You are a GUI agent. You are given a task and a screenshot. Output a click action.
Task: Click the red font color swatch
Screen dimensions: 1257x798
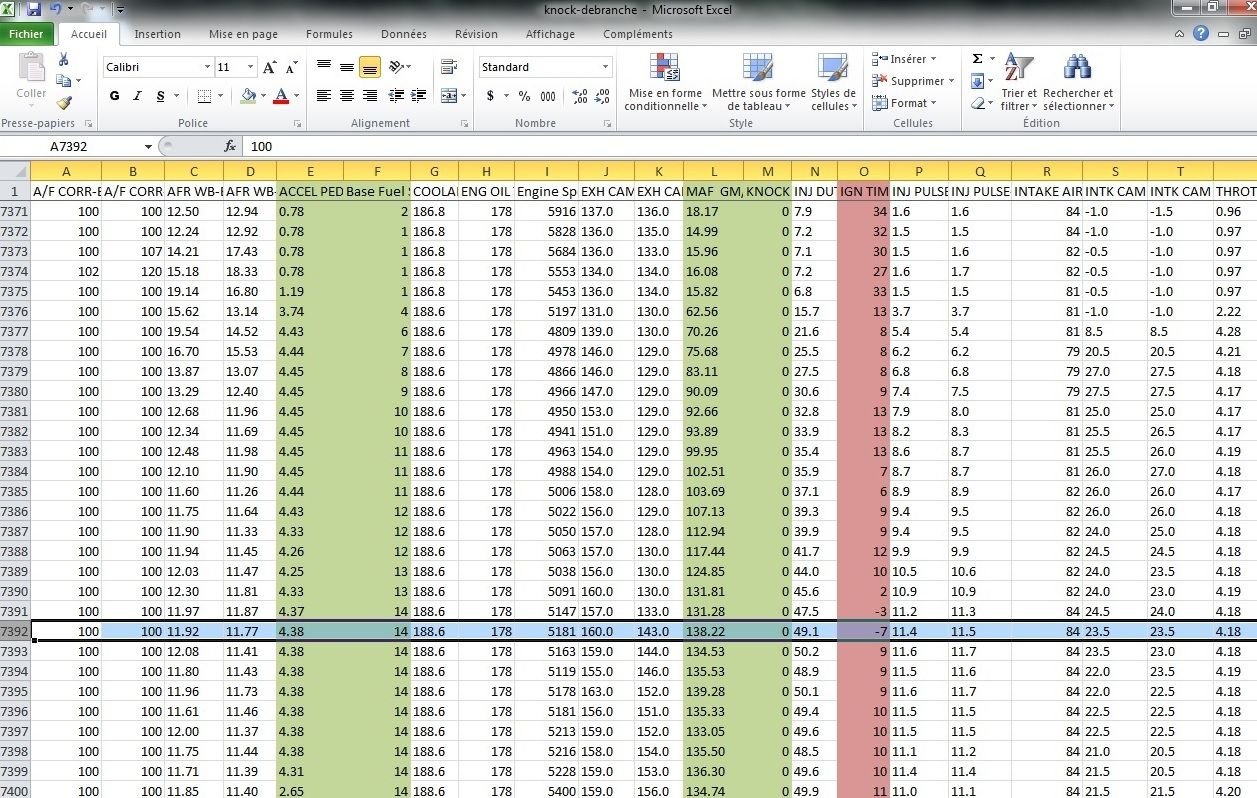(x=280, y=97)
